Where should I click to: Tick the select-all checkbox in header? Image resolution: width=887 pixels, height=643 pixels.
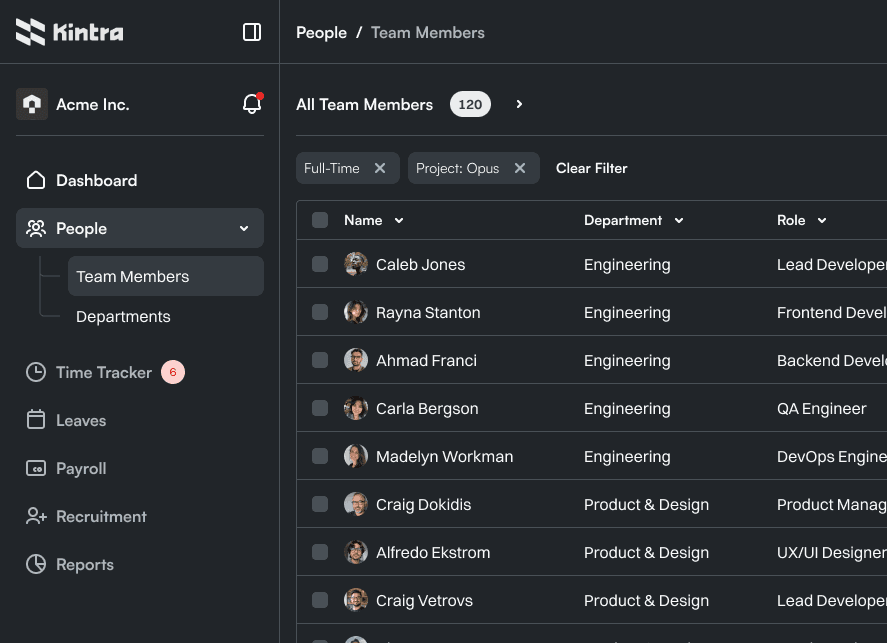[320, 220]
